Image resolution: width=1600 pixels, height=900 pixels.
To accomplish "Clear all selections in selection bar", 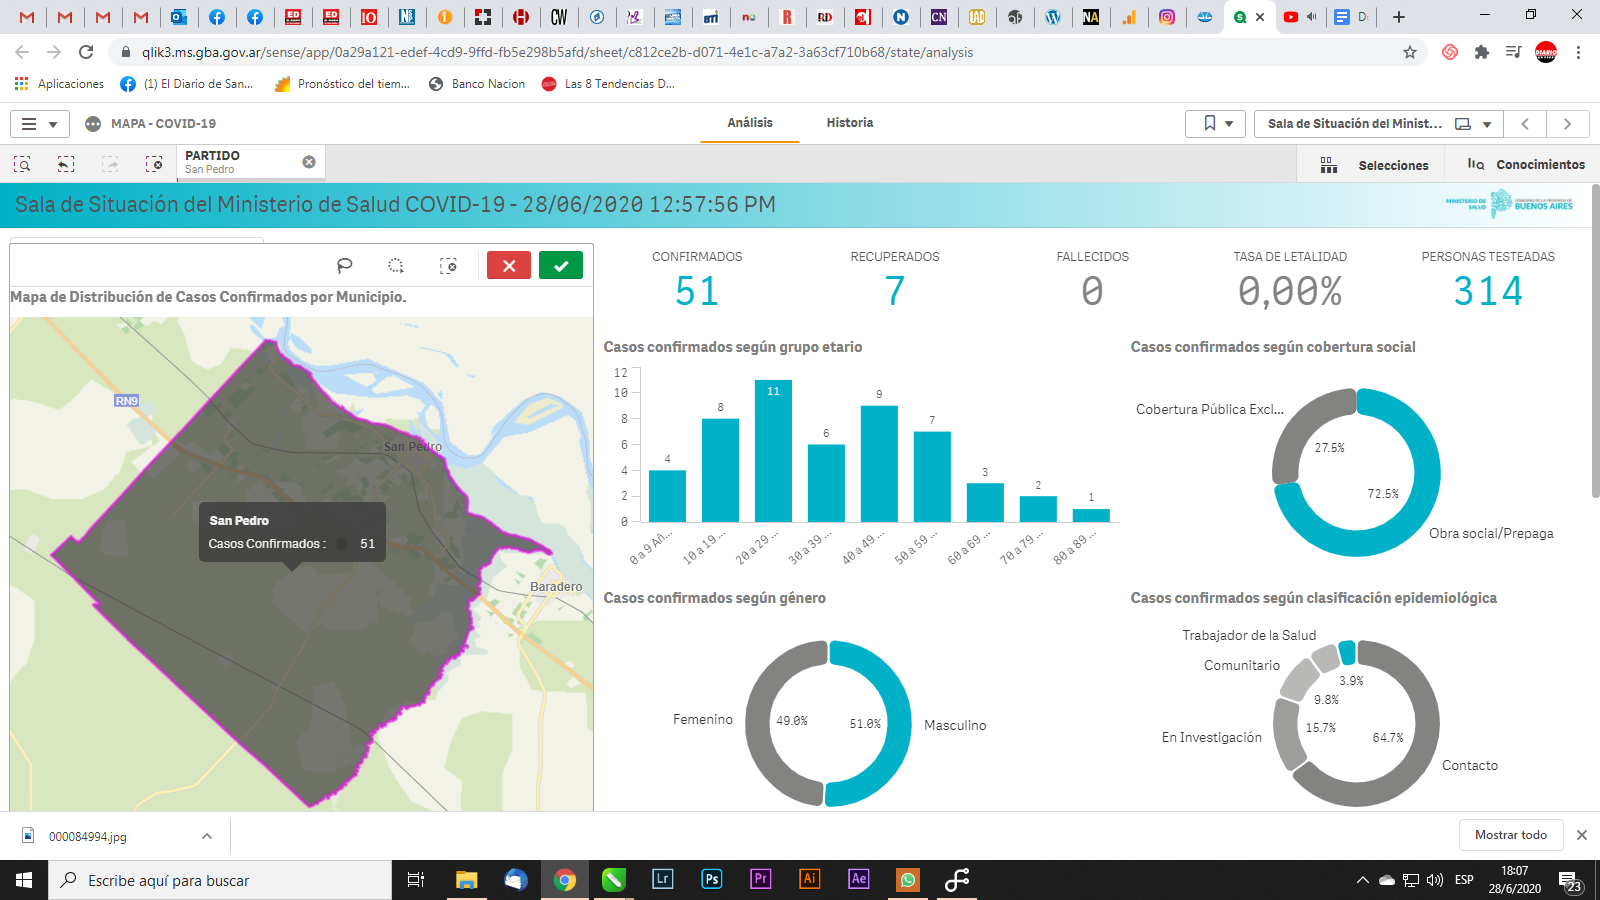I will point(154,164).
